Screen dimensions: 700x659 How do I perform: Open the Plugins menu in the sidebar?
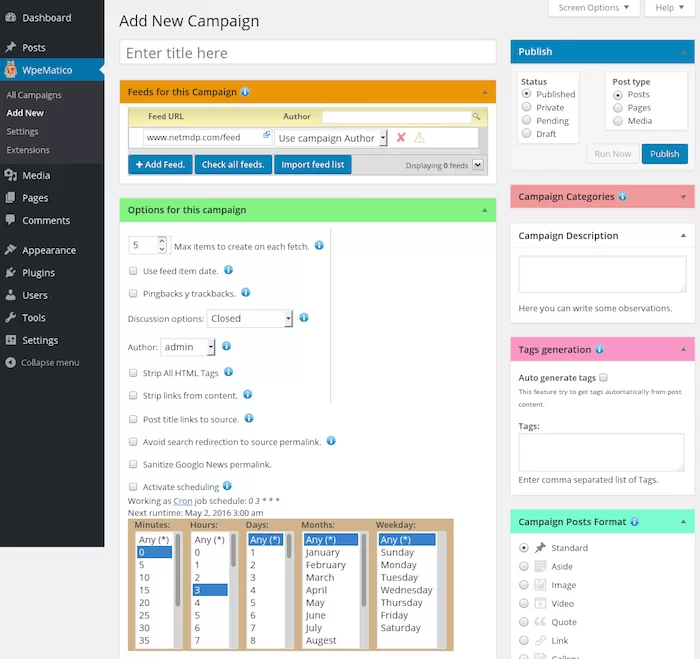click(38, 272)
